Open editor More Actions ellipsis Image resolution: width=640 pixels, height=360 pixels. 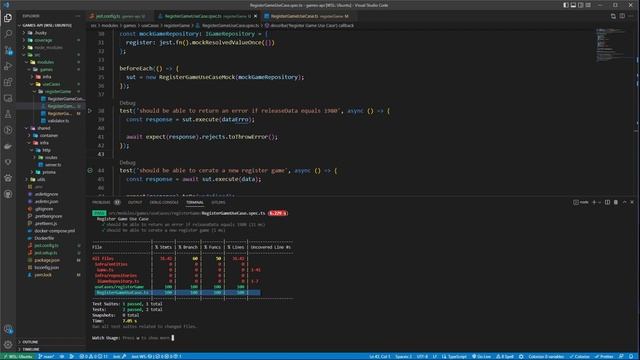(631, 16)
